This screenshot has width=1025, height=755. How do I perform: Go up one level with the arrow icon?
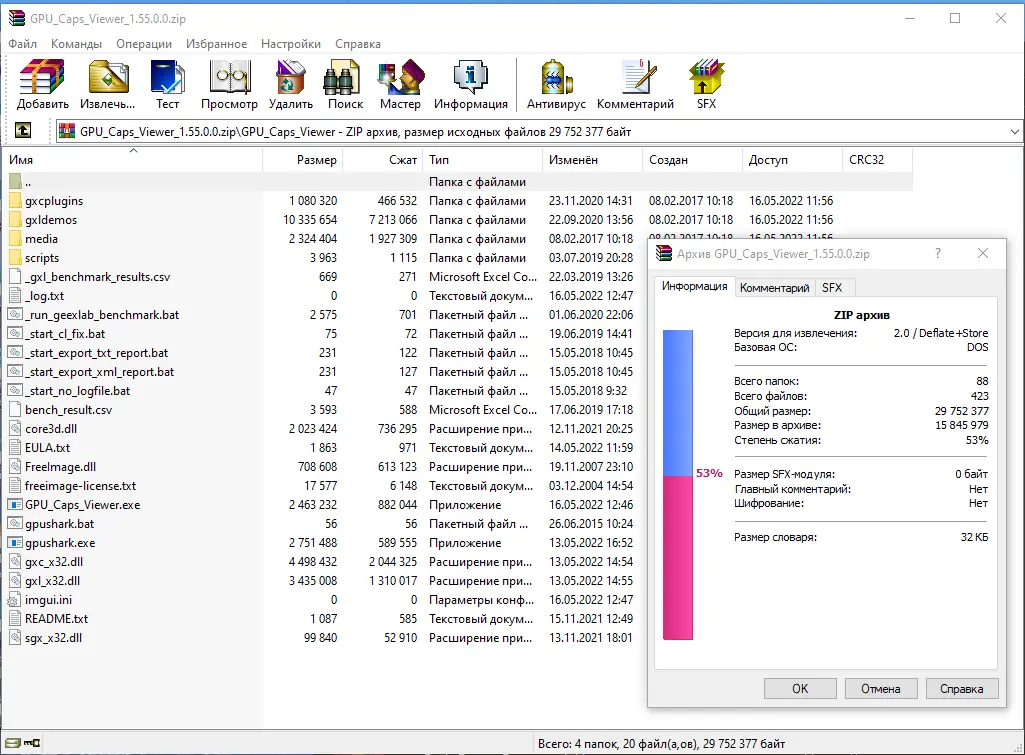tap(23, 131)
